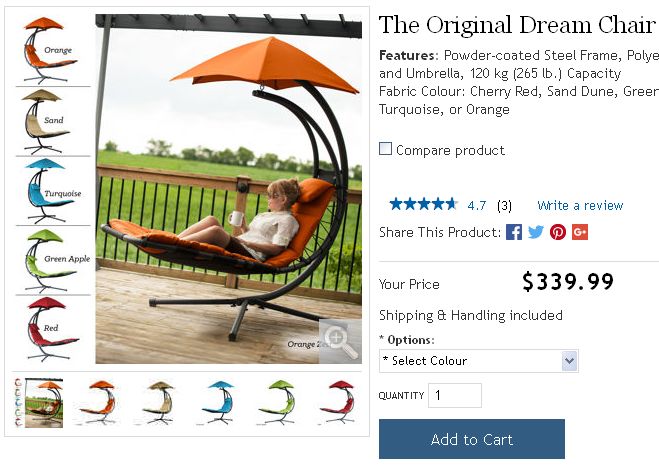Share product via Twitter icon
Viewport: 659px width, 467px height.
pyautogui.click(x=536, y=232)
